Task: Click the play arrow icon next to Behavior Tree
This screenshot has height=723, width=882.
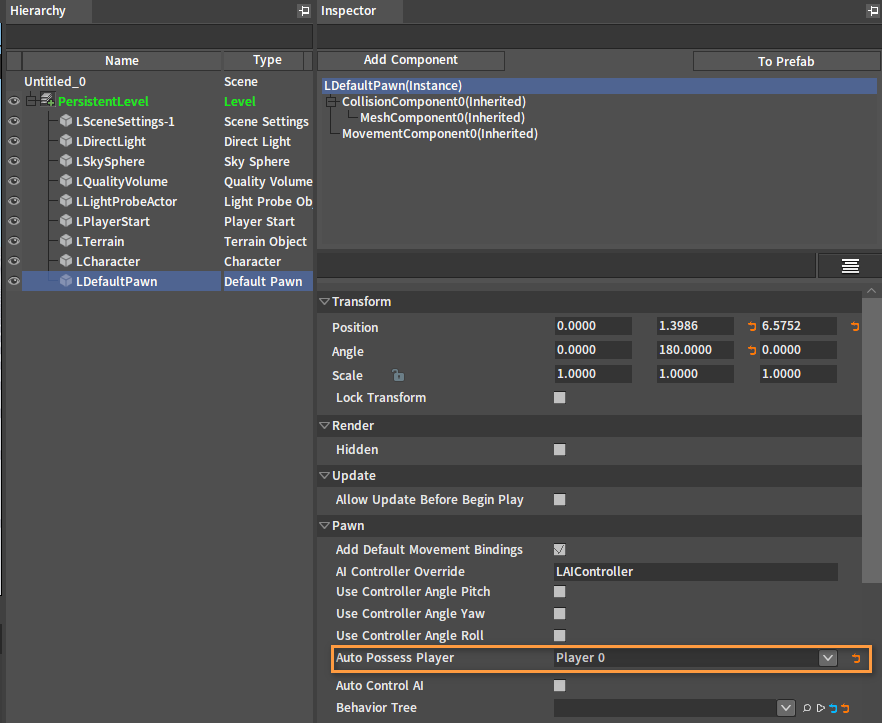Action: tap(821, 708)
